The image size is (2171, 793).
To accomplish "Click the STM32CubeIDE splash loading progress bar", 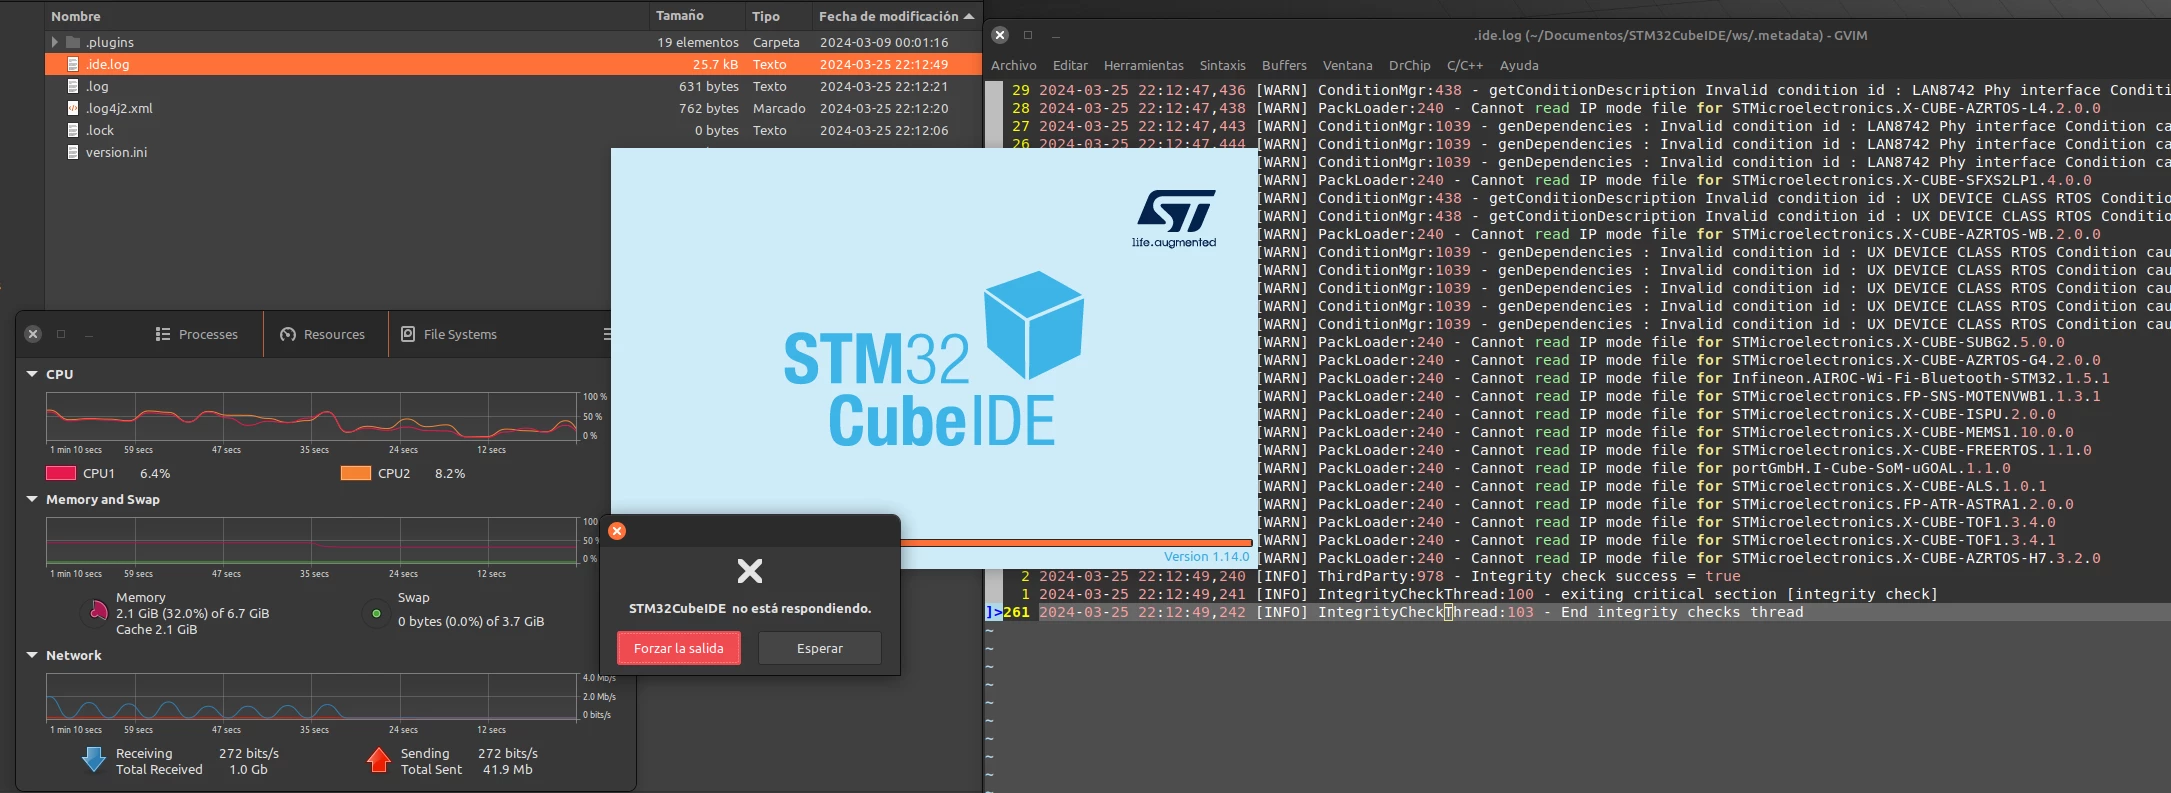I will pos(1076,543).
